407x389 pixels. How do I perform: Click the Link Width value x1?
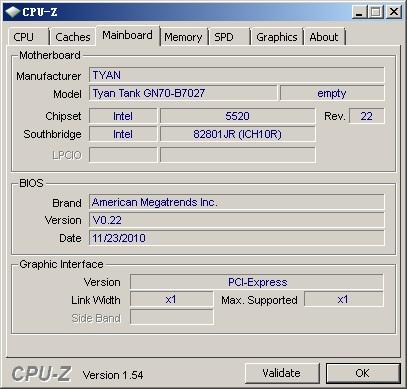click(x=171, y=299)
